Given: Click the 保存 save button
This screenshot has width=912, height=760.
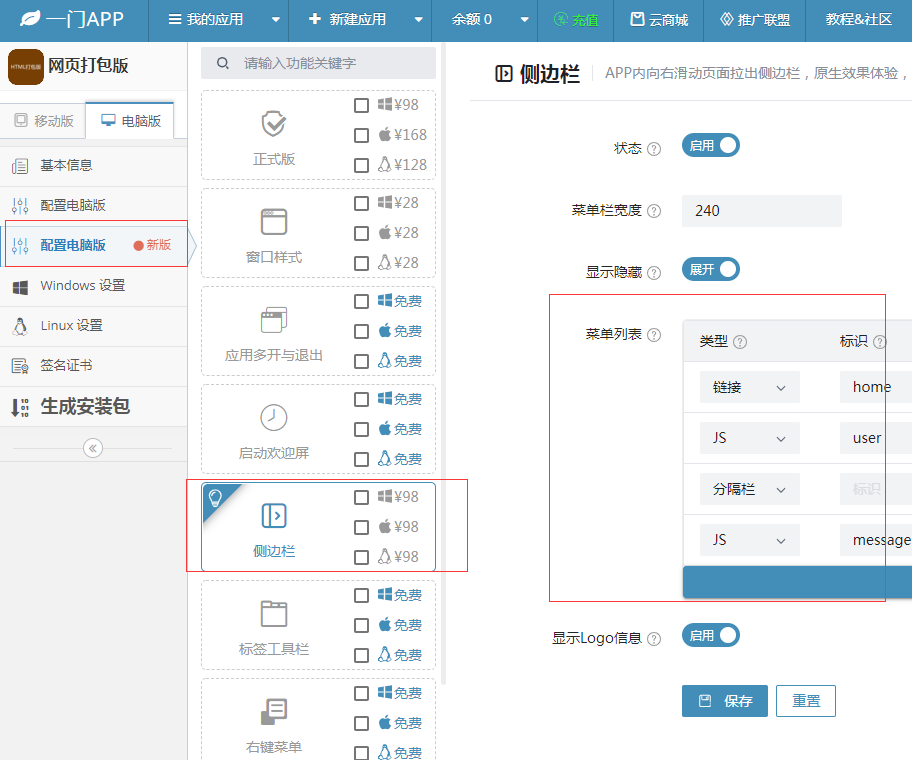Looking at the screenshot, I should (x=725, y=701).
